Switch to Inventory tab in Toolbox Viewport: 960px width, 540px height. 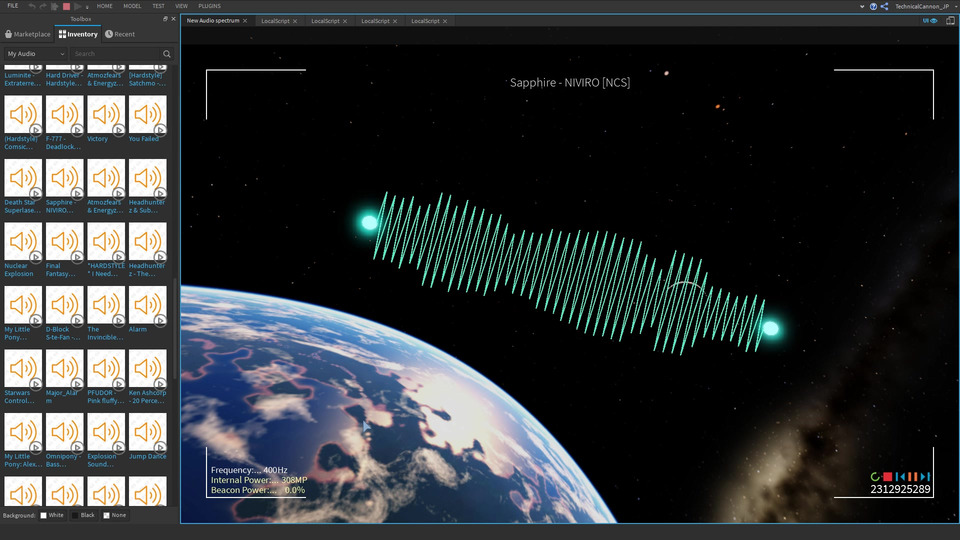pyautogui.click(x=78, y=34)
